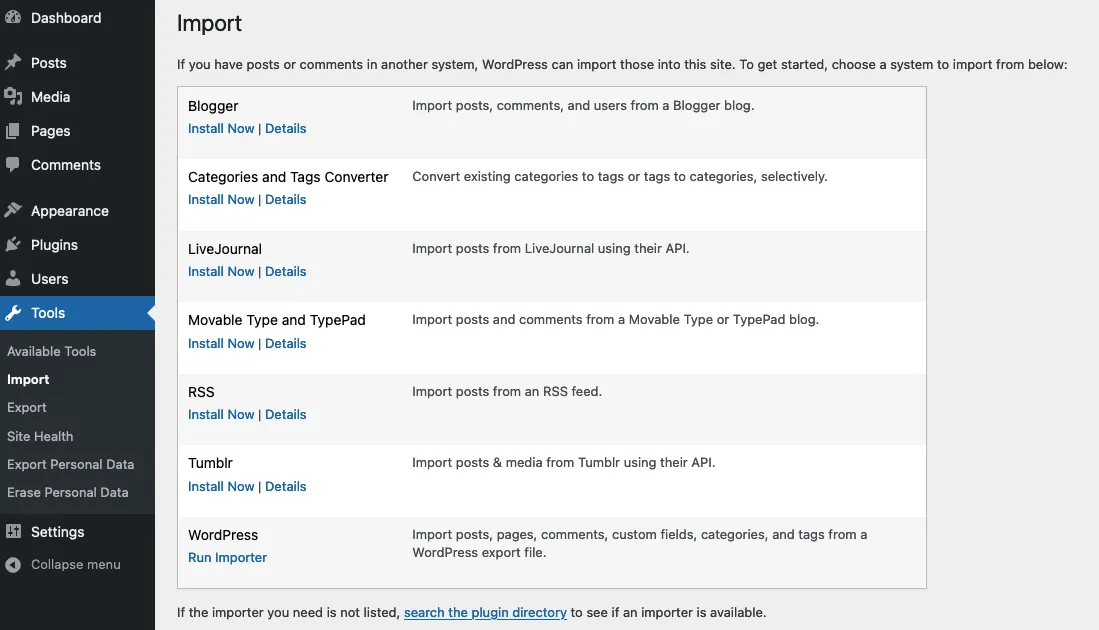Select the Tools menu label

pos(48,313)
